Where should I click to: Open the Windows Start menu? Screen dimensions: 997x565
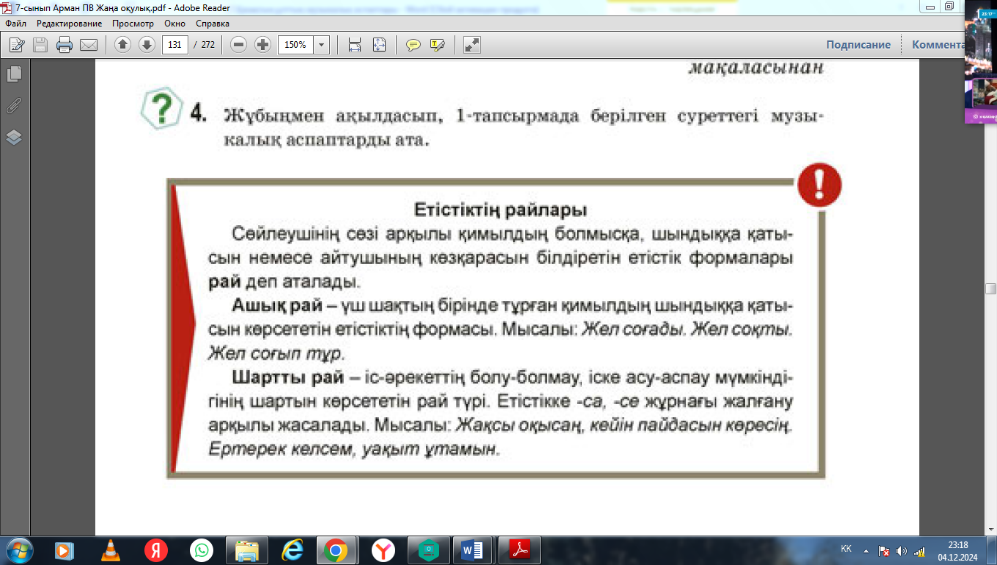pos(18,550)
